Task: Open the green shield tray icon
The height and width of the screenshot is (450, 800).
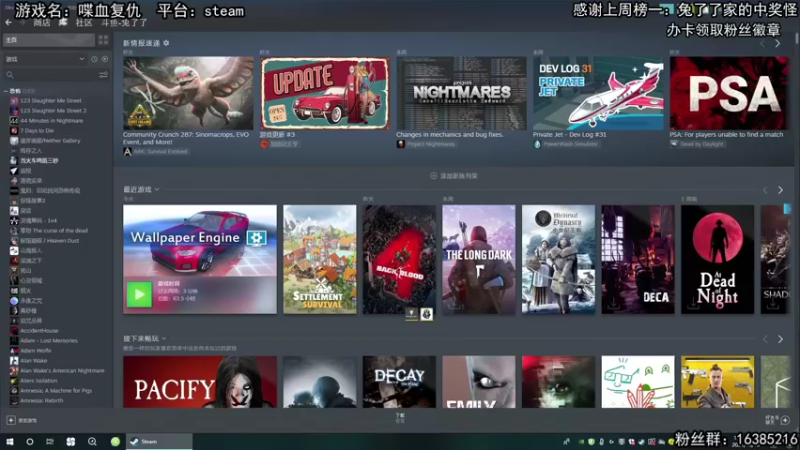Action: (x=591, y=442)
